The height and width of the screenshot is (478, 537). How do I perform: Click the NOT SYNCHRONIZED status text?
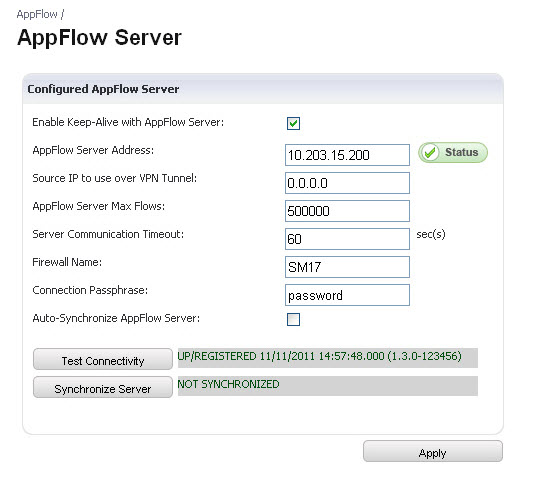click(x=228, y=384)
